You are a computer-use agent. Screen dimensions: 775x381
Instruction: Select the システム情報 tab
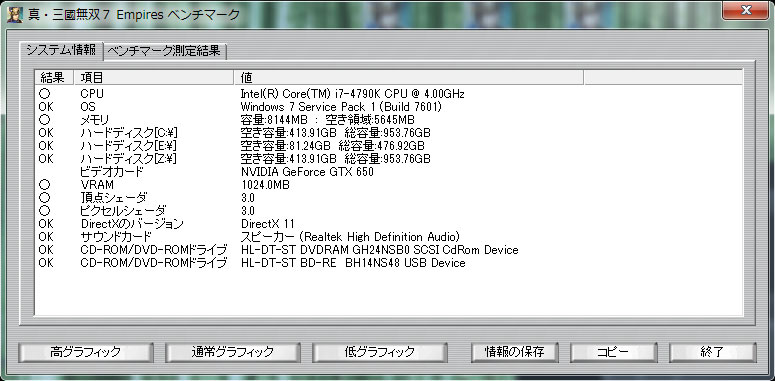coord(61,51)
